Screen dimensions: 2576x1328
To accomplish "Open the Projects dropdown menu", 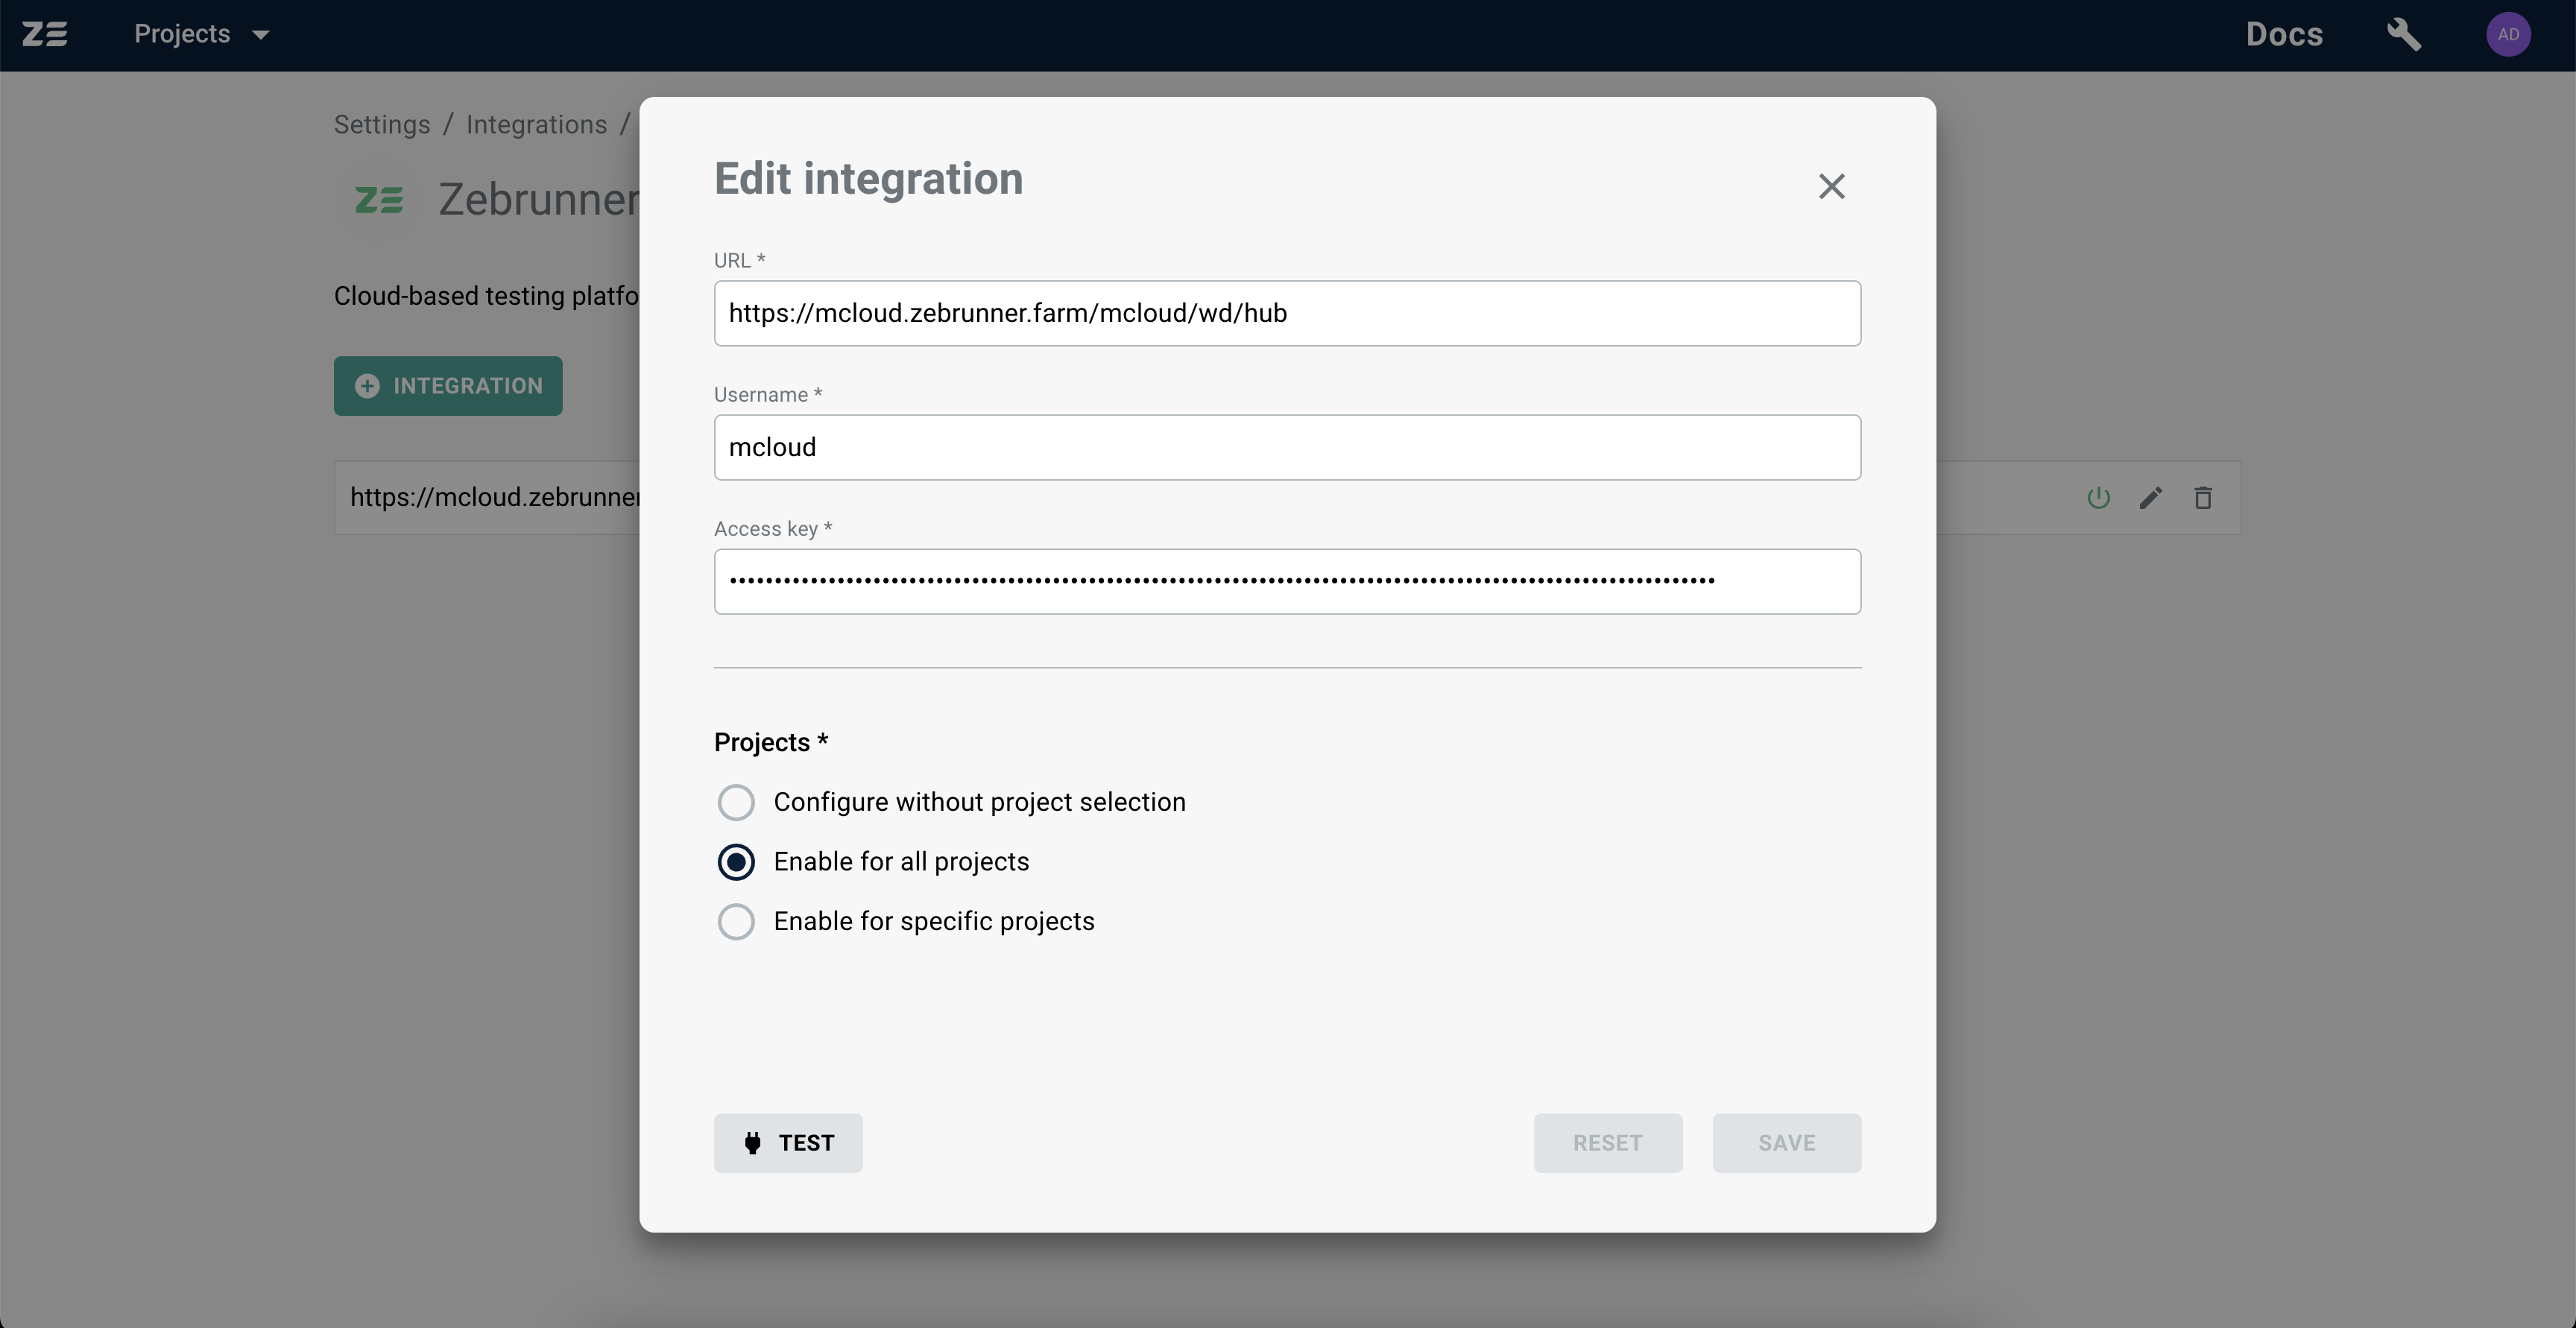I will 202,34.
